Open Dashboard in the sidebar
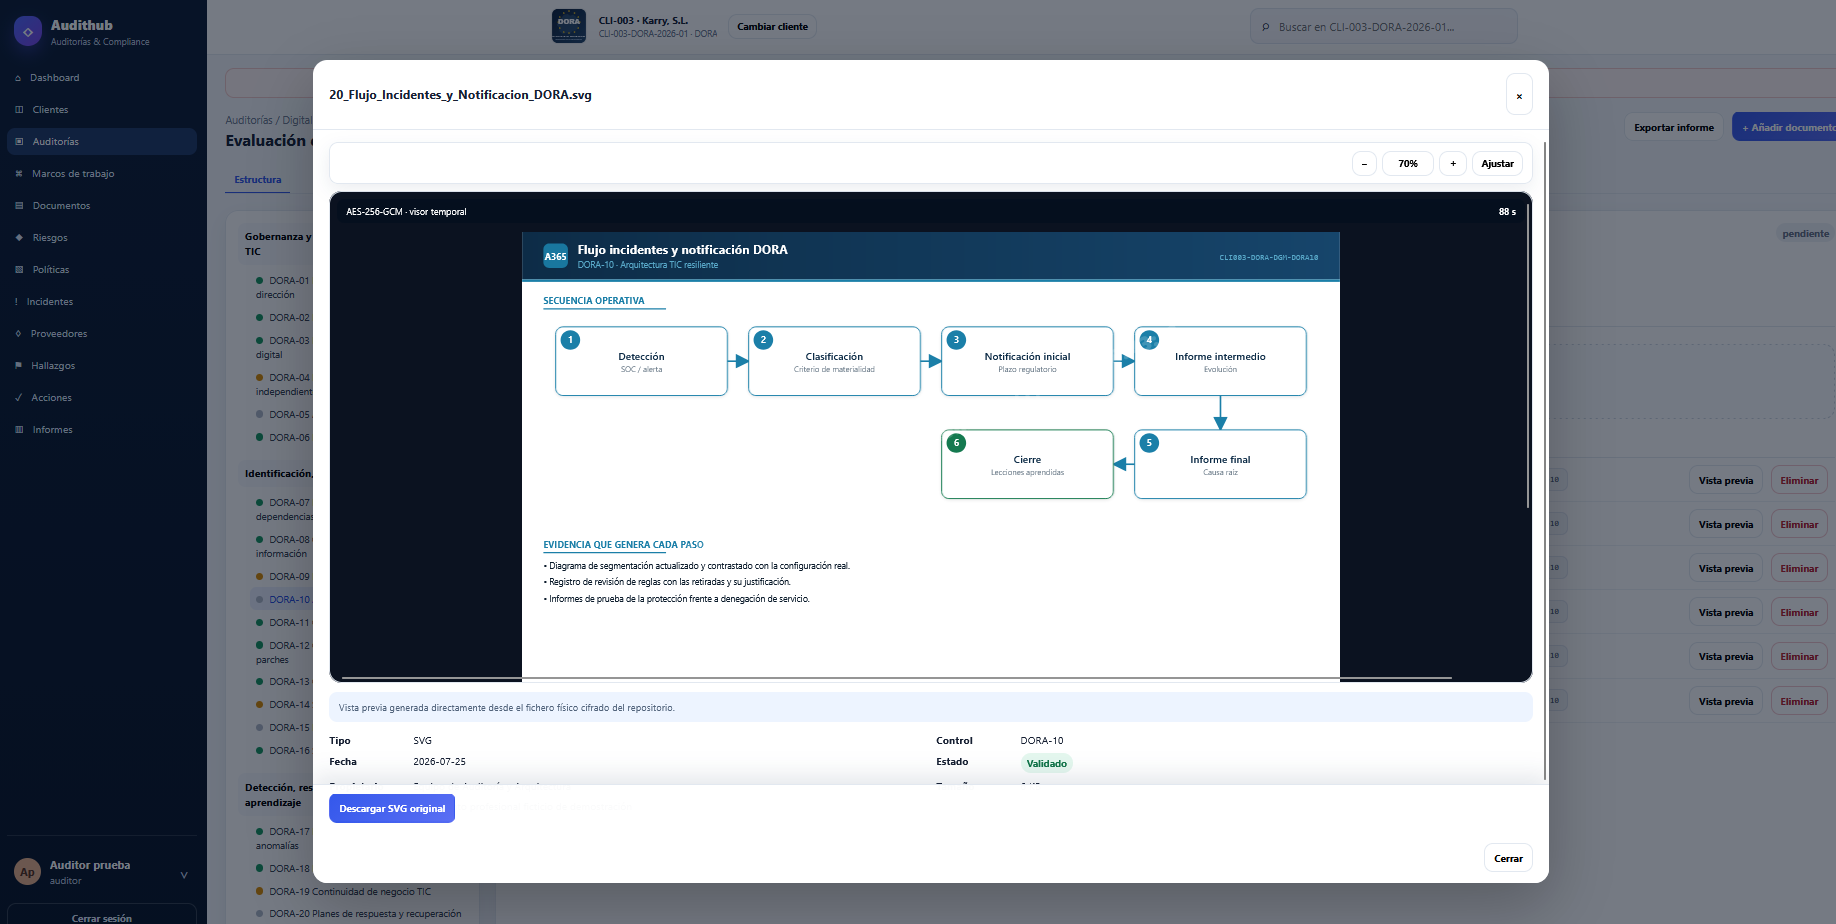The image size is (1836, 924). (x=54, y=78)
